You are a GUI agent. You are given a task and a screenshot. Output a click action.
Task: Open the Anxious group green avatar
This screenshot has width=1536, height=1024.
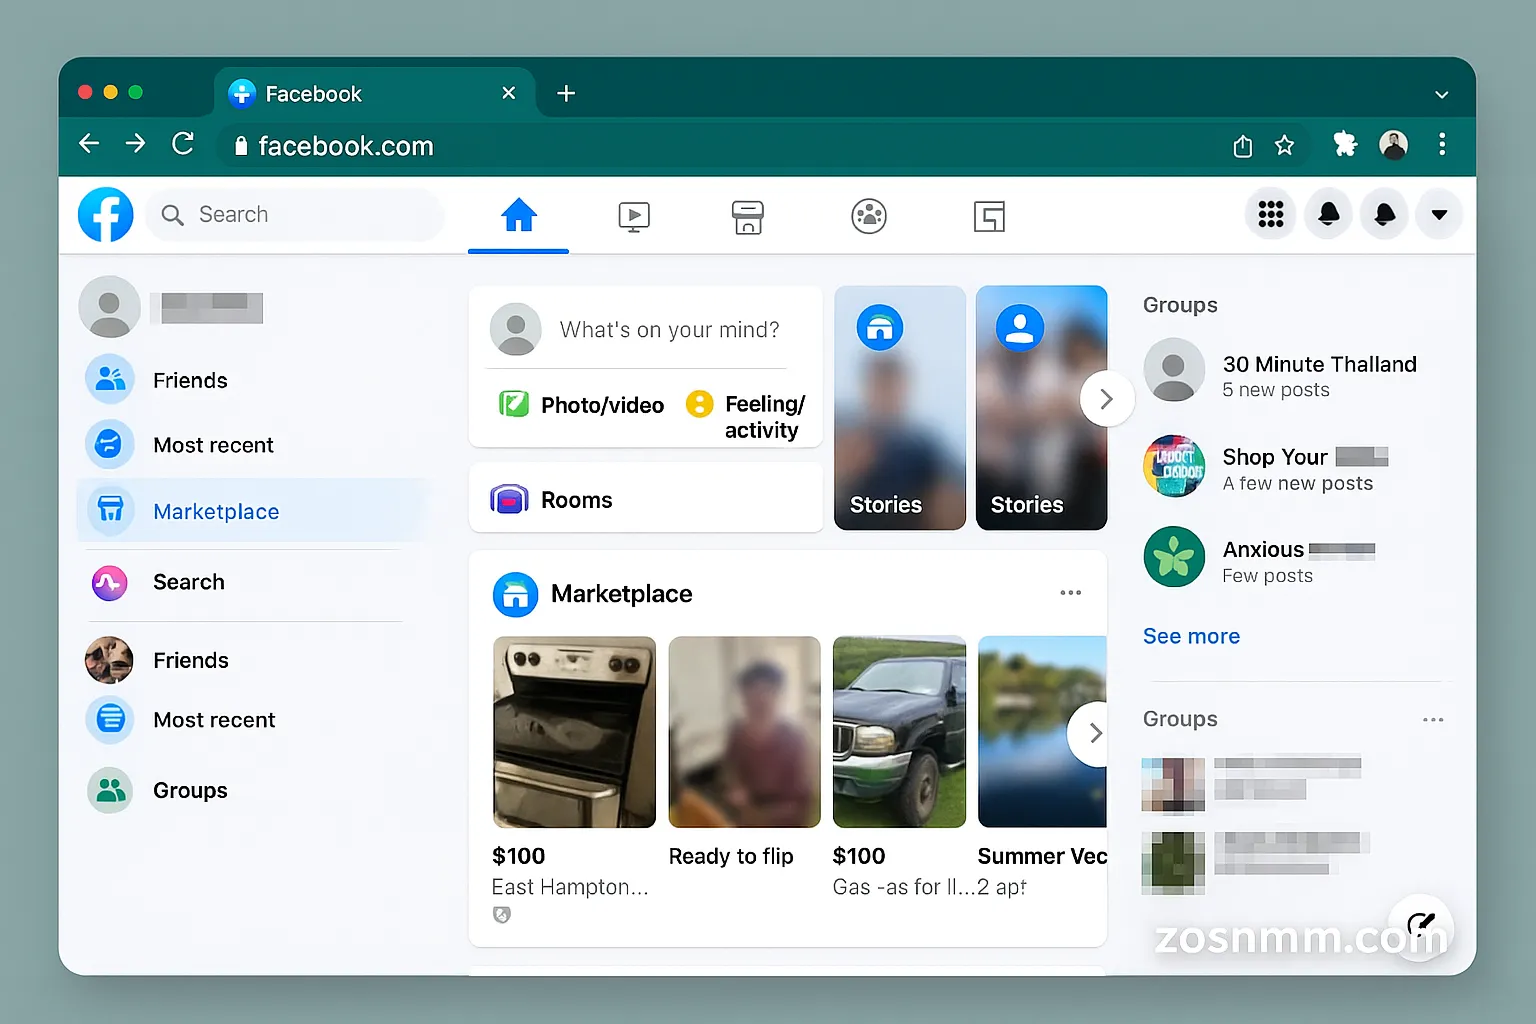click(x=1174, y=557)
